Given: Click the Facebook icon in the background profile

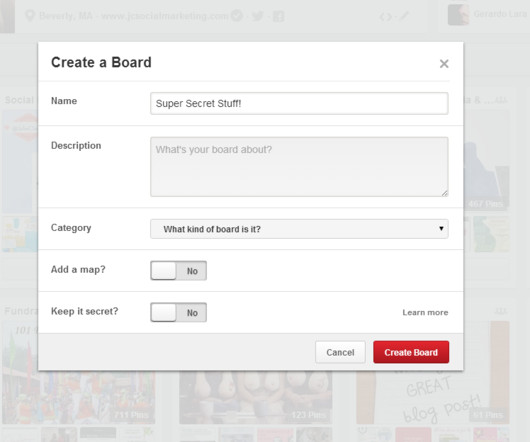Looking at the screenshot, I should [x=279, y=16].
